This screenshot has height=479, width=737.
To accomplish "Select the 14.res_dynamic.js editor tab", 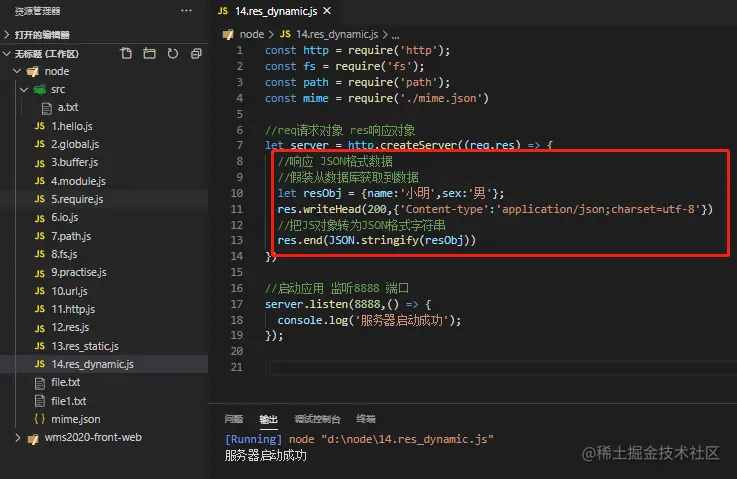I will pyautogui.click(x=274, y=11).
